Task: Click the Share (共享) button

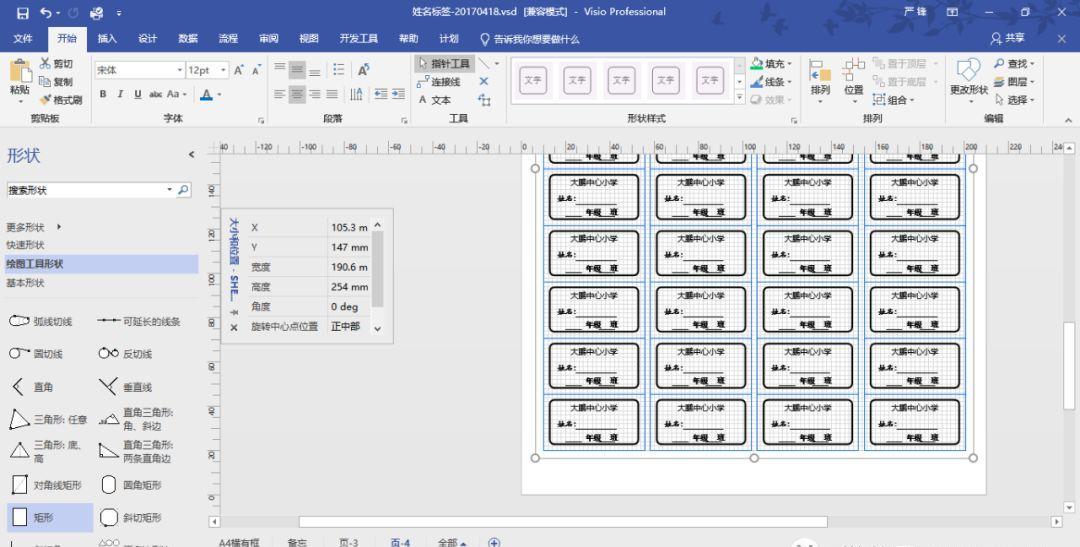Action: 1008,38
